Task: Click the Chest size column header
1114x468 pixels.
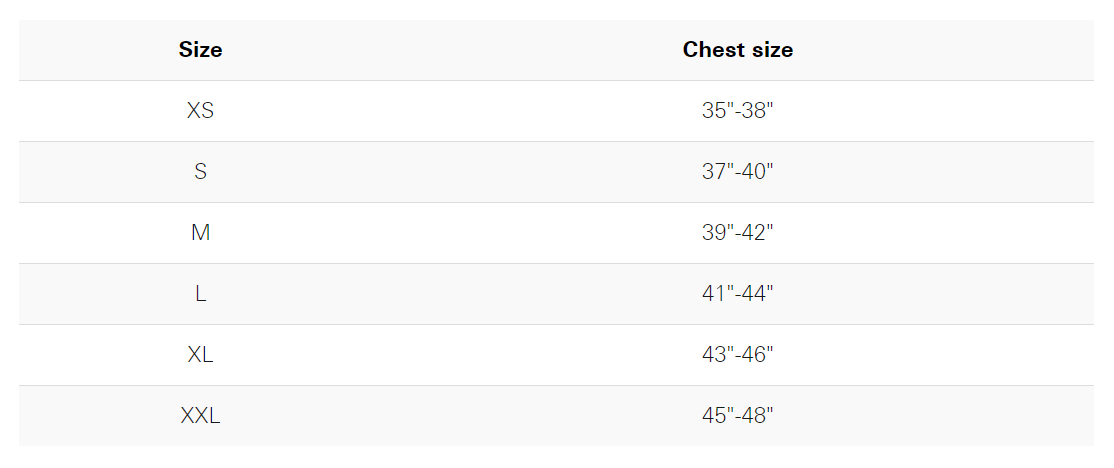Action: click(737, 50)
